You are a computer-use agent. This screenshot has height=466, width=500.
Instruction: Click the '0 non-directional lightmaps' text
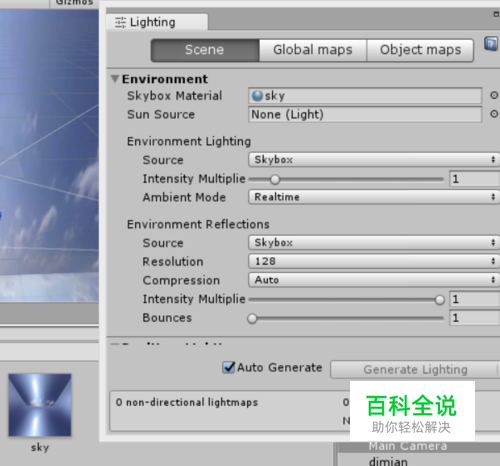coord(187,402)
